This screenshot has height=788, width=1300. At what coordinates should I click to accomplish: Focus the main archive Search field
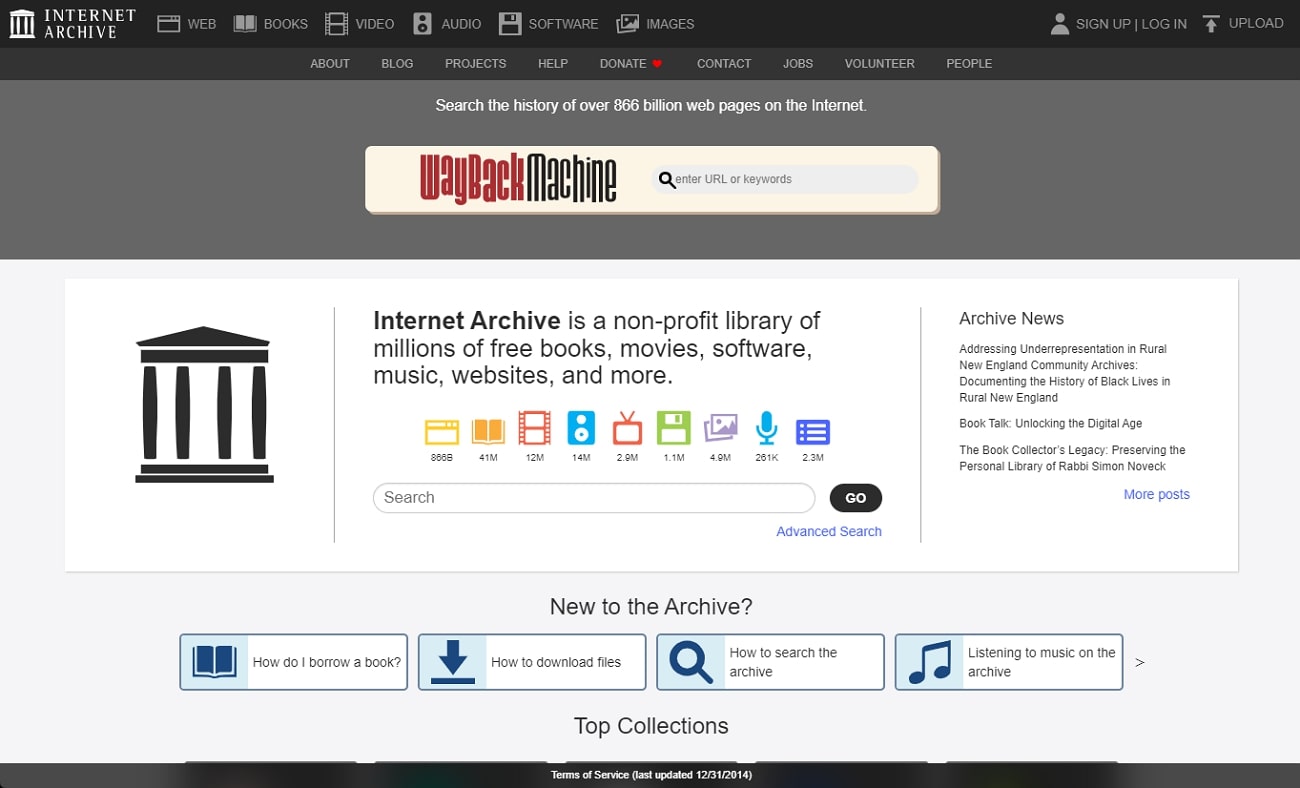tap(594, 498)
